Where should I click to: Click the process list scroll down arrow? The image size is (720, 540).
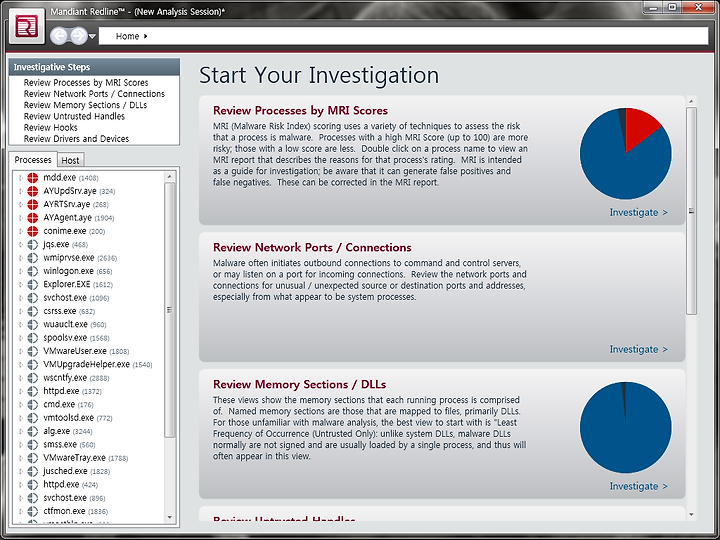(169, 518)
